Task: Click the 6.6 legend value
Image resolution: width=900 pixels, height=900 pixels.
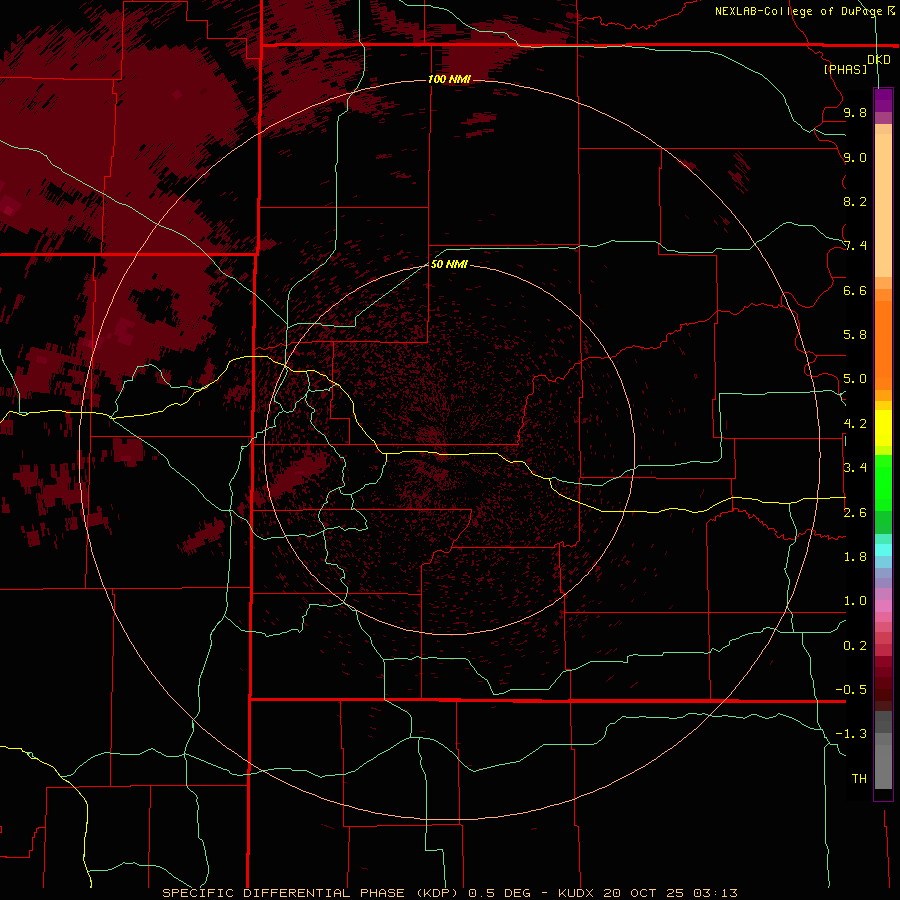Action: coord(855,290)
